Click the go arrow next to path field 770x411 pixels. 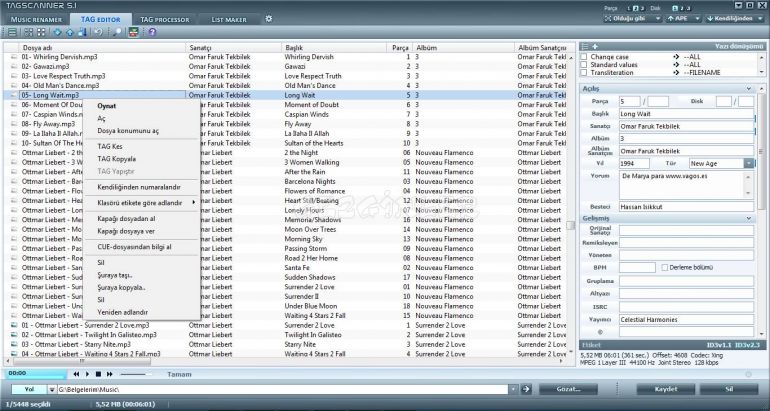(526, 389)
